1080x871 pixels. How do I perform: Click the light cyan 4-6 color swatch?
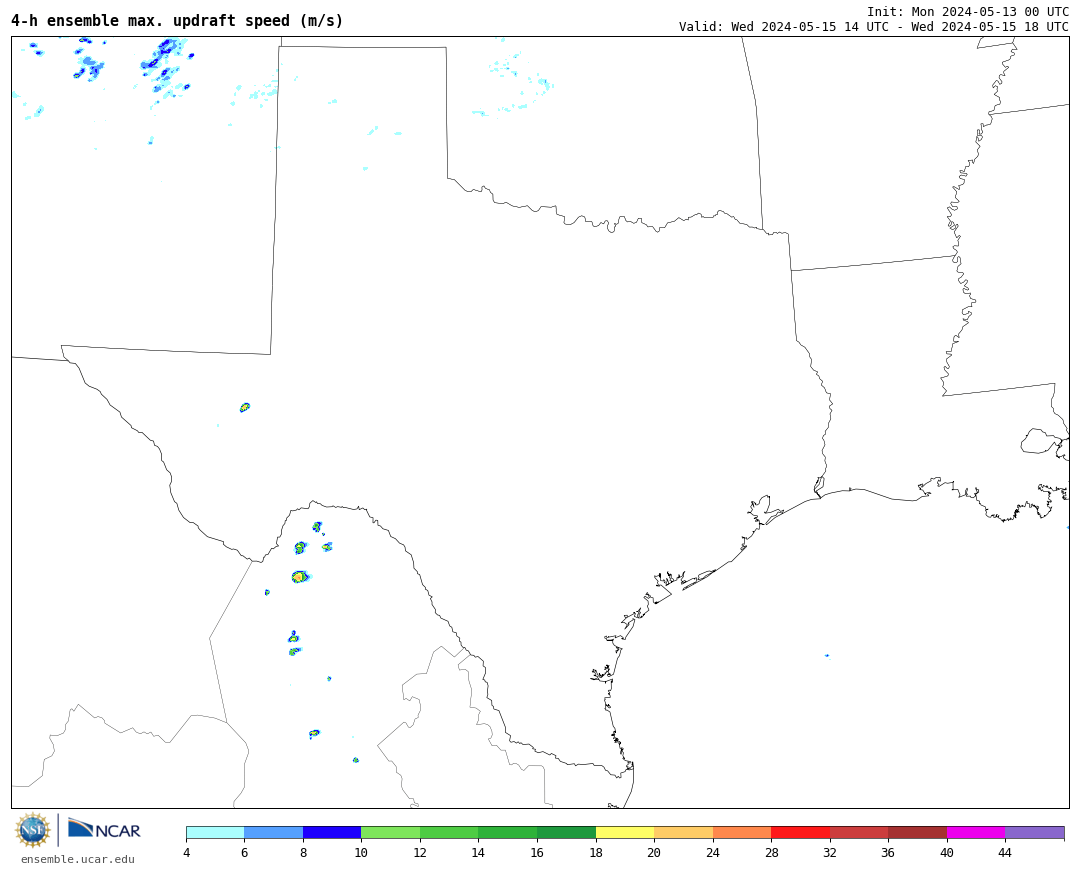tap(216, 832)
